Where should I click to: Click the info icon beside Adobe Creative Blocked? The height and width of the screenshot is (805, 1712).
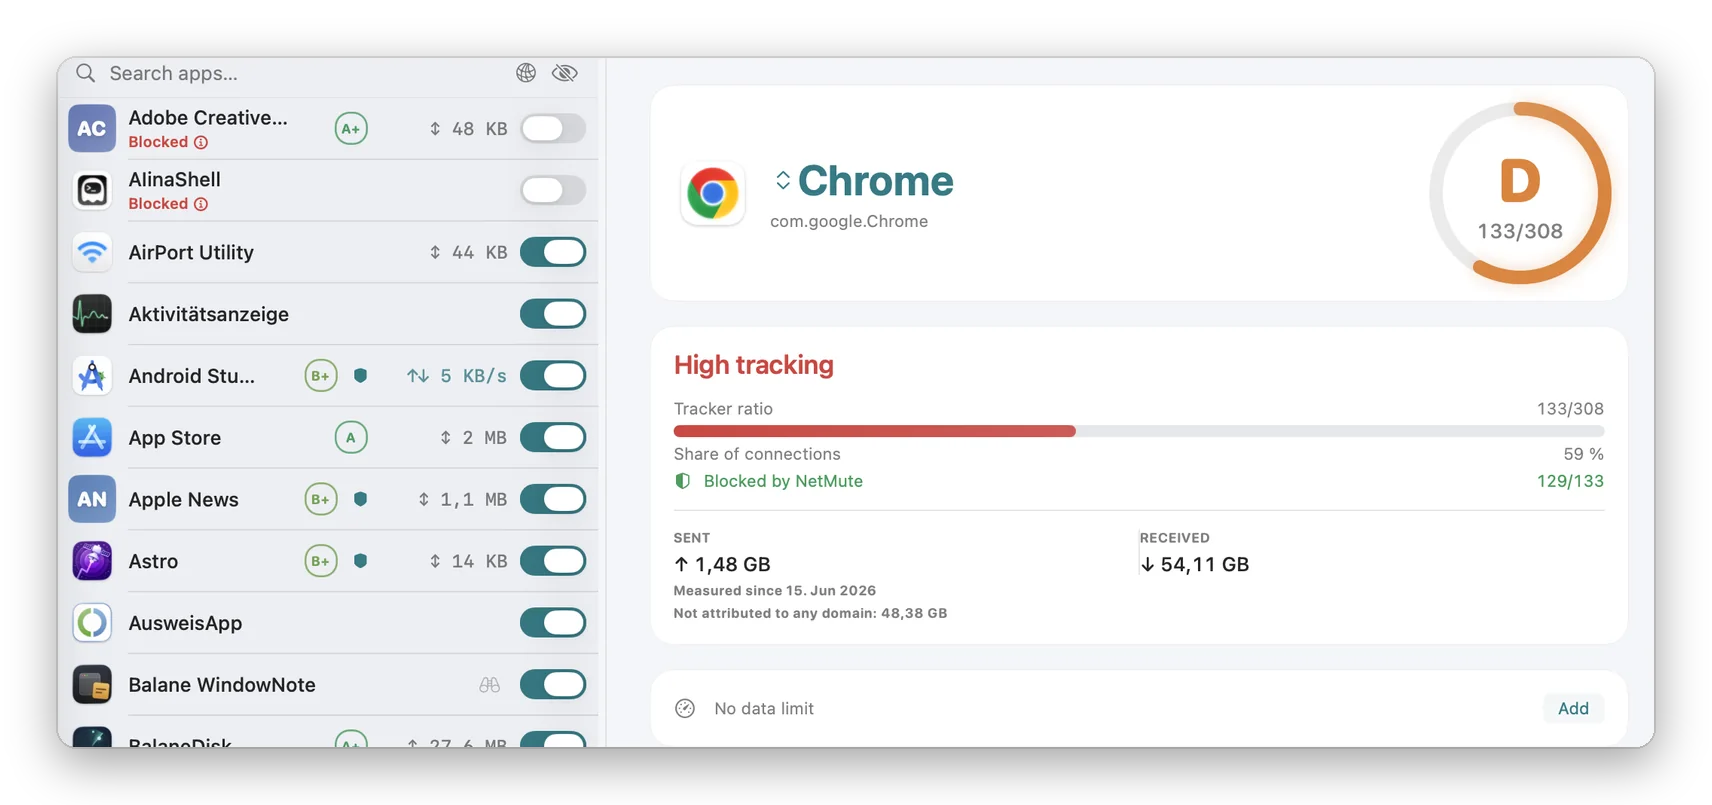tap(201, 142)
